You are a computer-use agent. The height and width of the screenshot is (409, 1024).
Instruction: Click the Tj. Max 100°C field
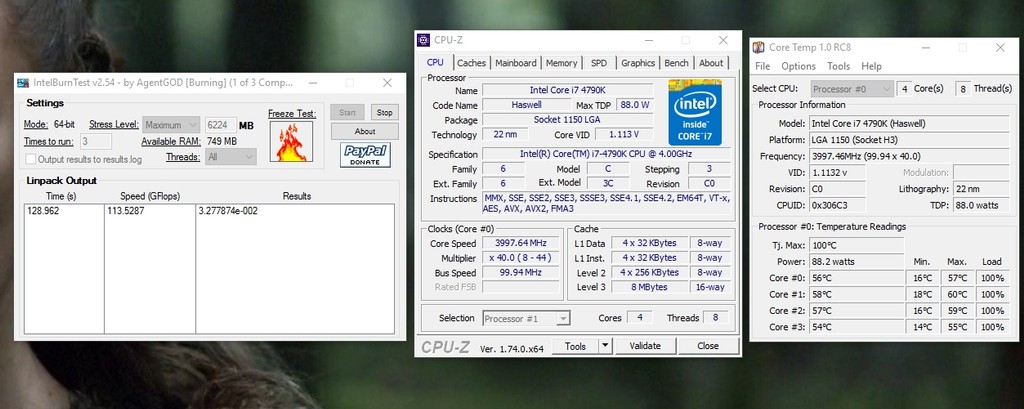click(857, 245)
